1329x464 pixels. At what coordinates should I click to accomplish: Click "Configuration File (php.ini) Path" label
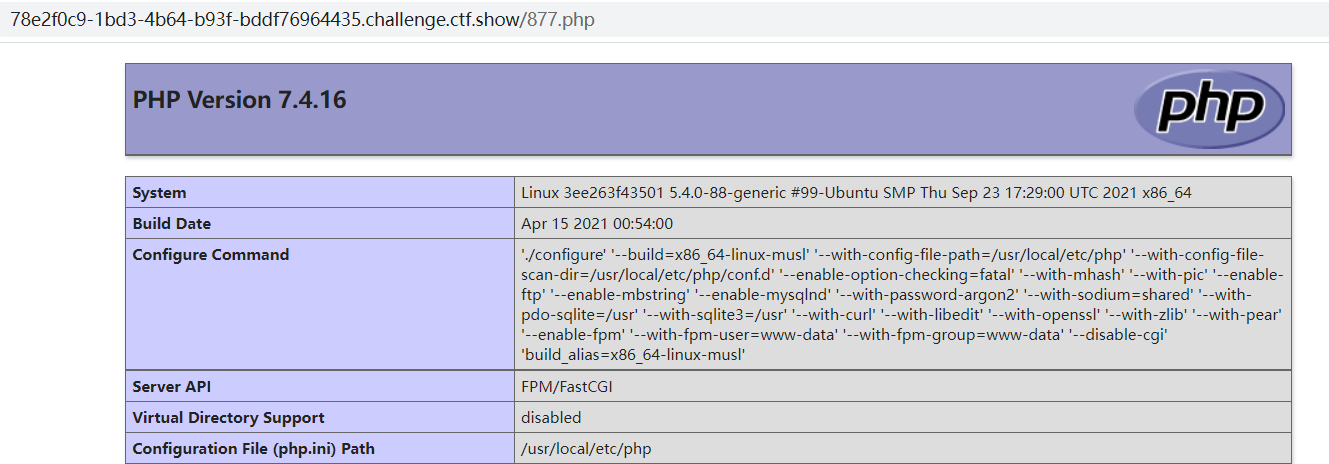tap(254, 449)
